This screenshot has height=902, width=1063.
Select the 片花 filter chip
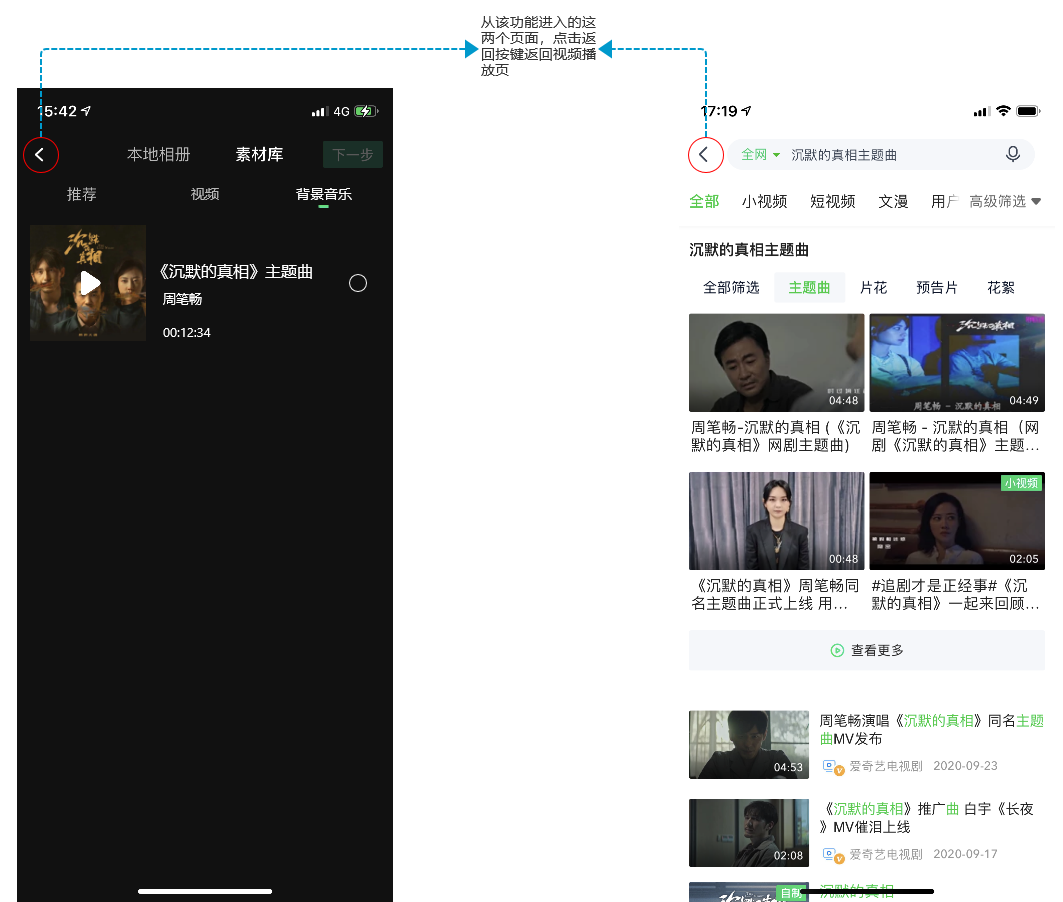point(873,287)
